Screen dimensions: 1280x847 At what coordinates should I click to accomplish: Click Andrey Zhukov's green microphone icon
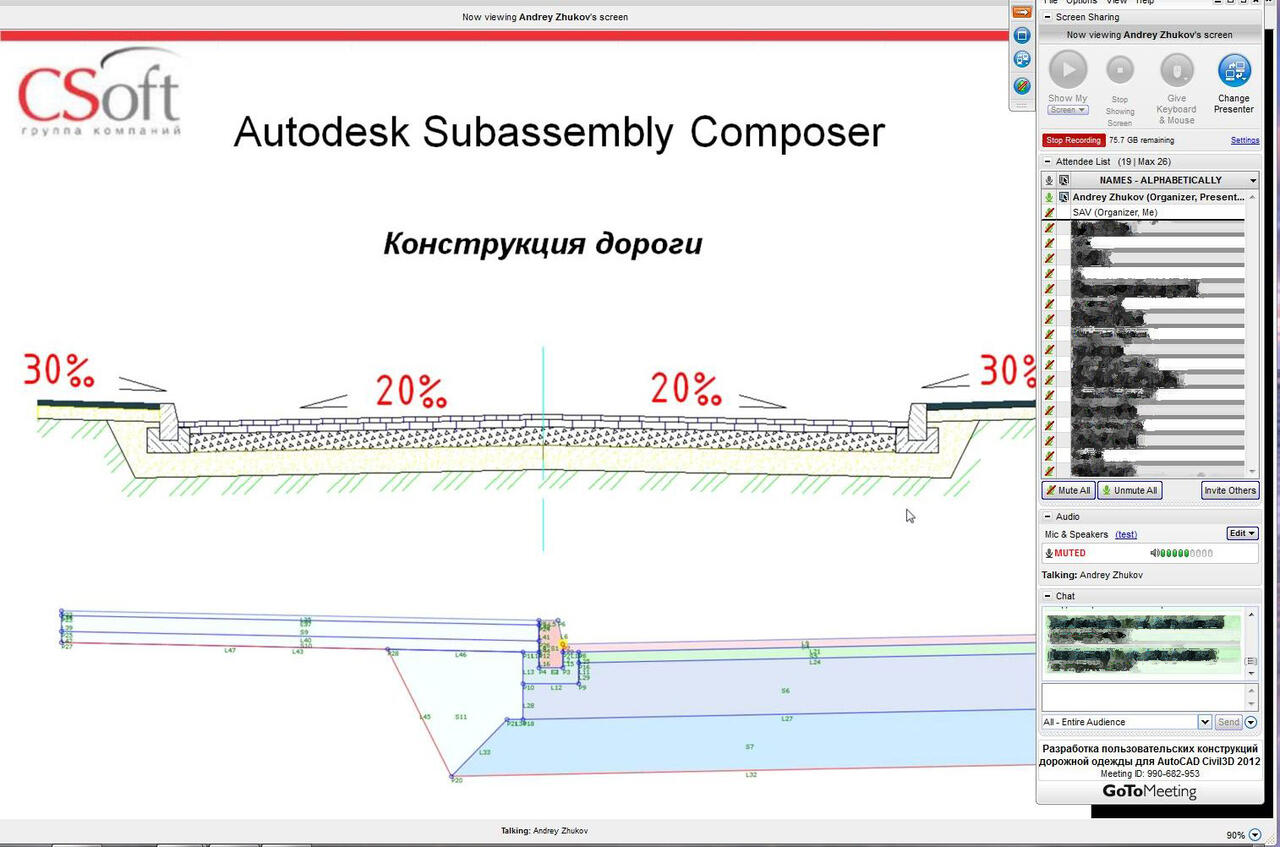coord(1049,198)
